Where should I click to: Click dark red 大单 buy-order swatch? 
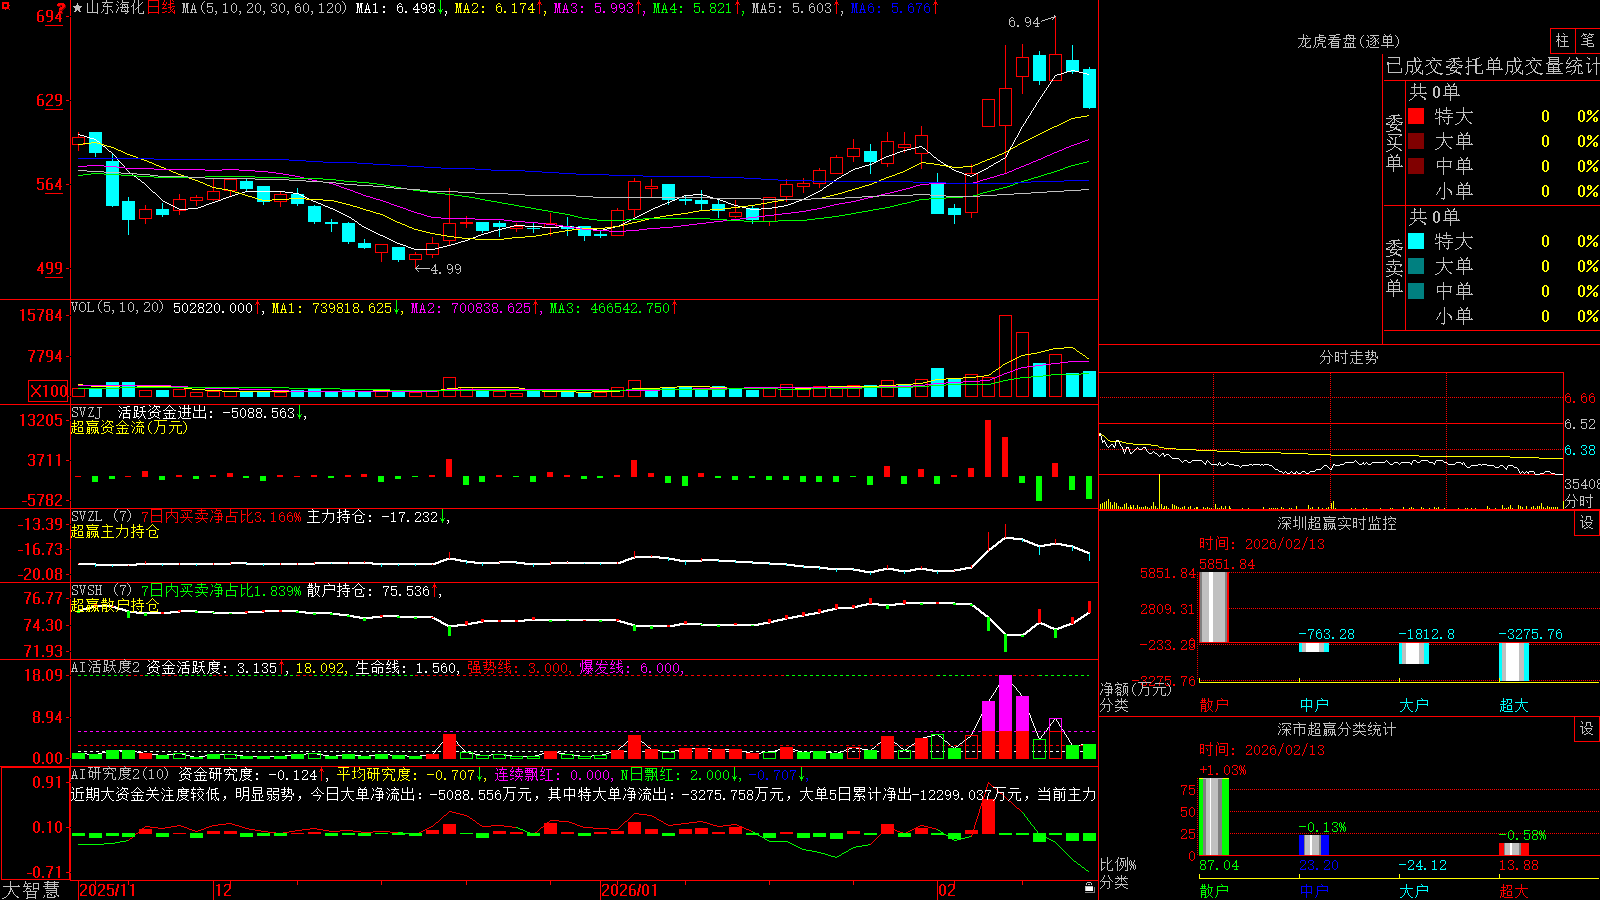(1416, 141)
